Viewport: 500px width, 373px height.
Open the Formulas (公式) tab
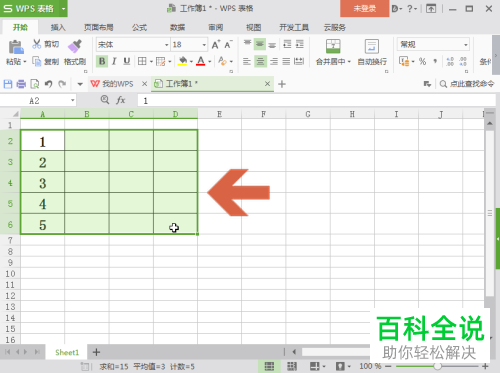pyautogui.click(x=139, y=27)
